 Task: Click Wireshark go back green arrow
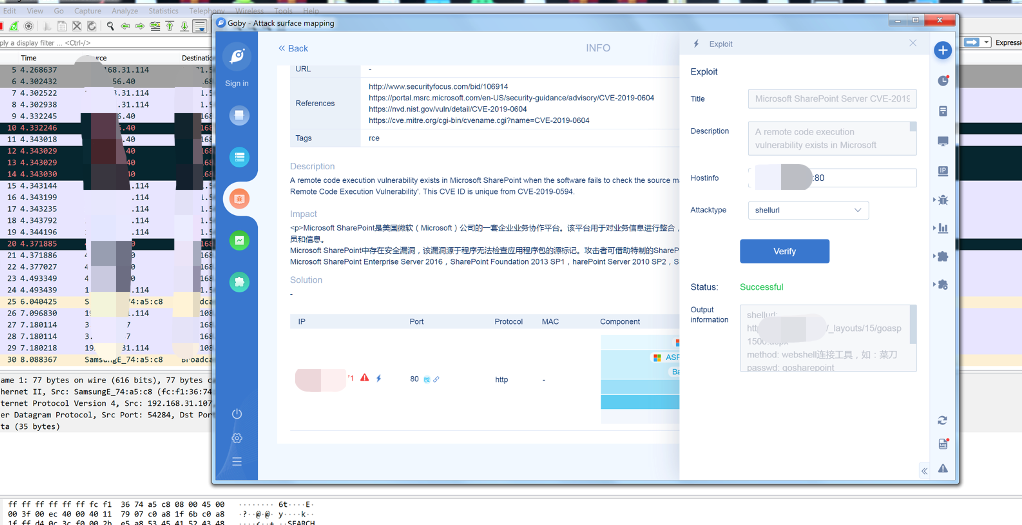click(x=125, y=26)
